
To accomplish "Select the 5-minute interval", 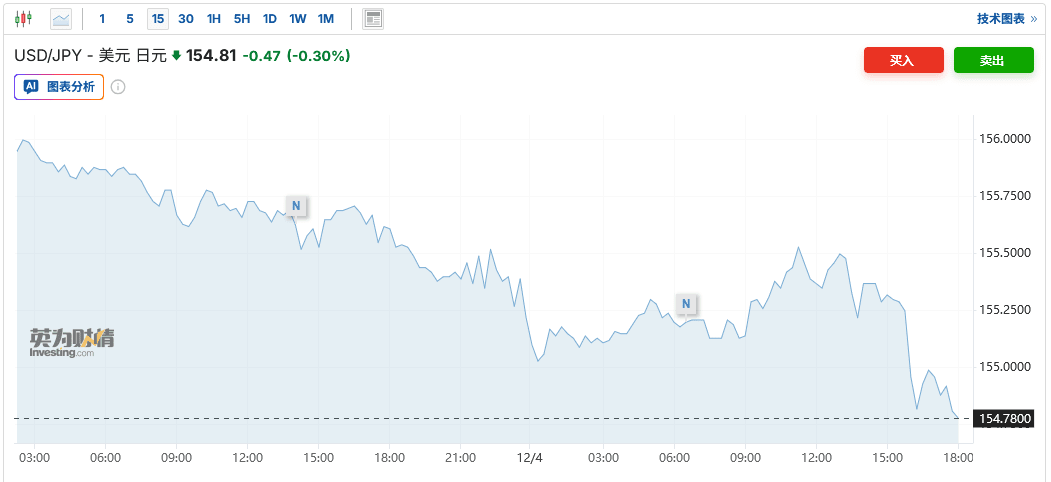I will 130,18.
